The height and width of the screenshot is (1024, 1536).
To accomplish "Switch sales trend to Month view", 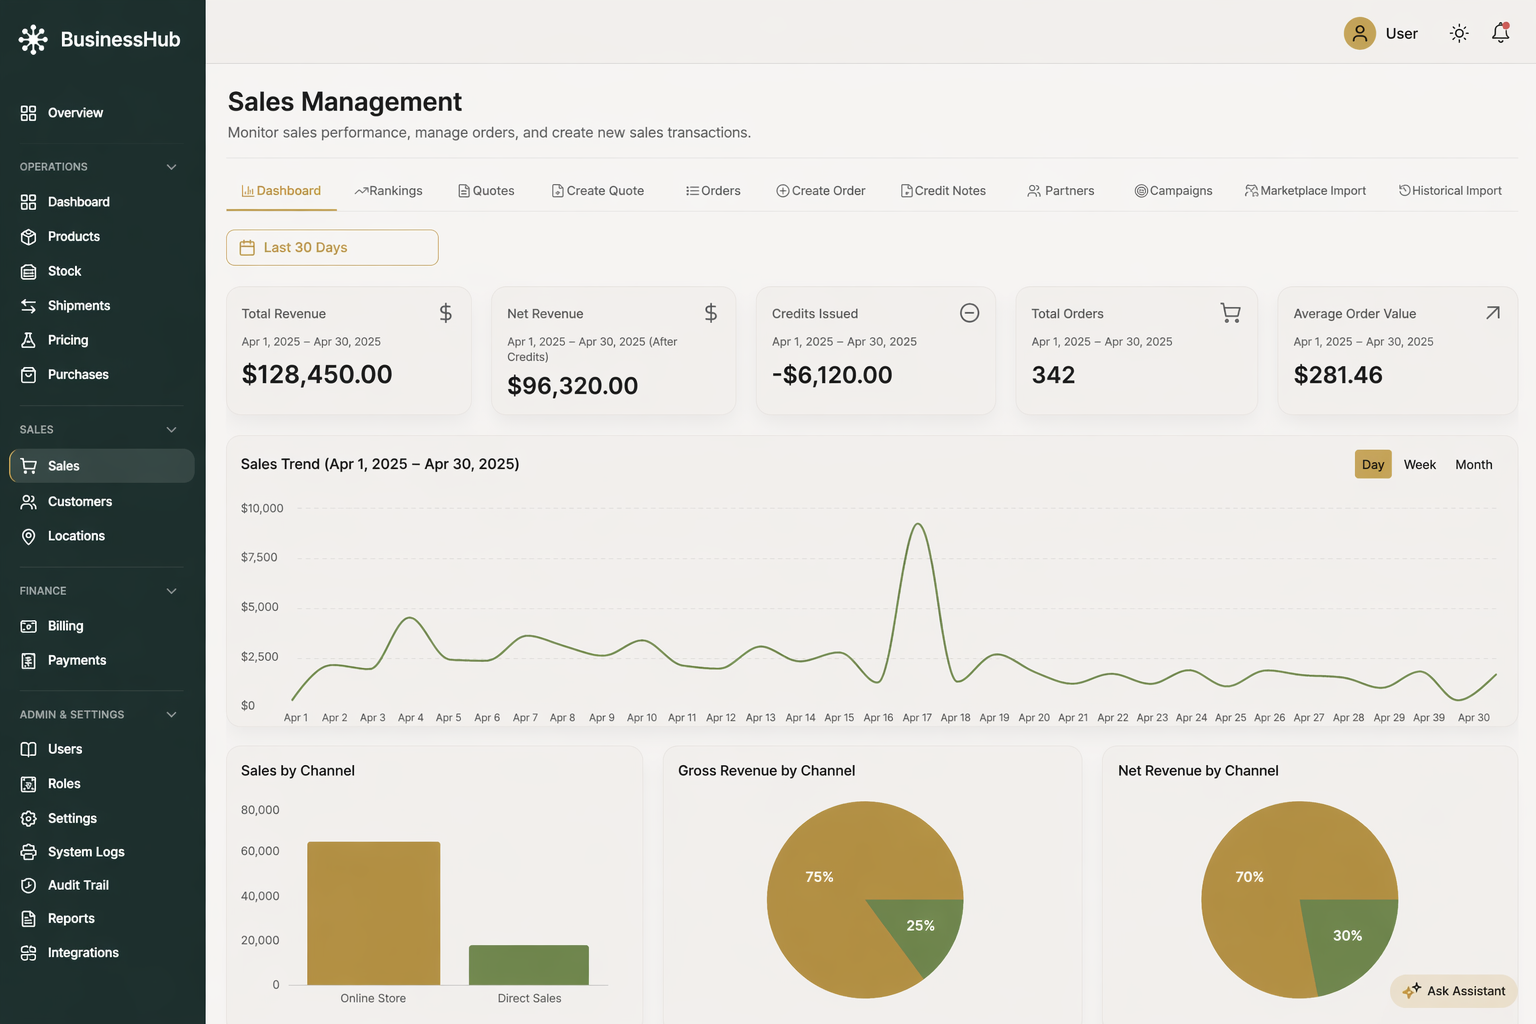I will (1473, 465).
